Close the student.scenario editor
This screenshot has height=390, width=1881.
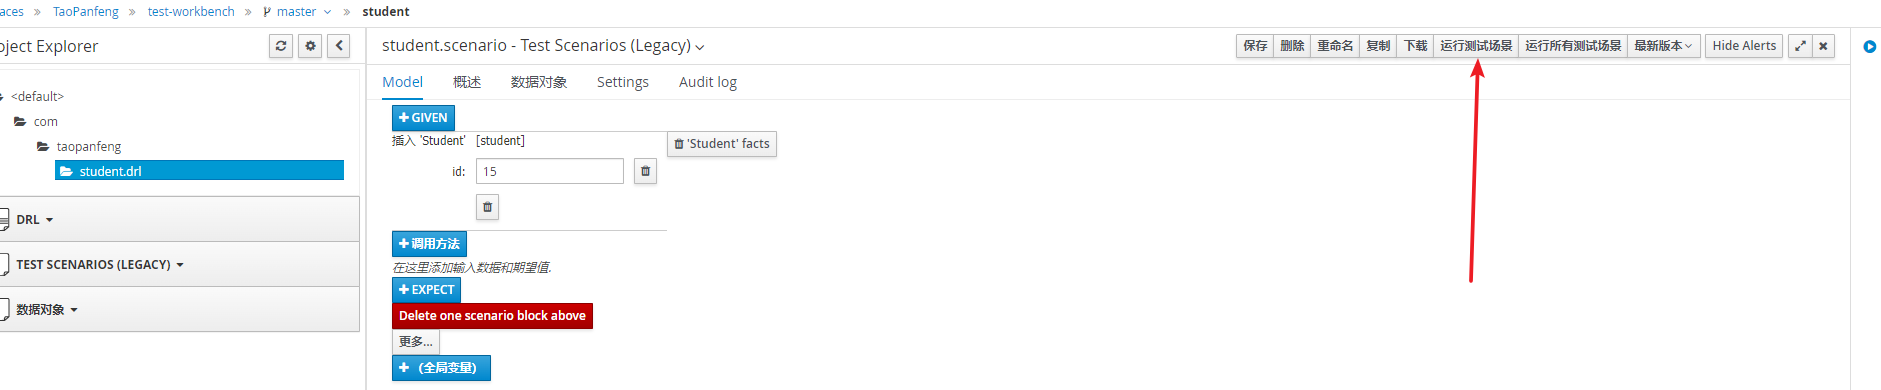pos(1823,46)
